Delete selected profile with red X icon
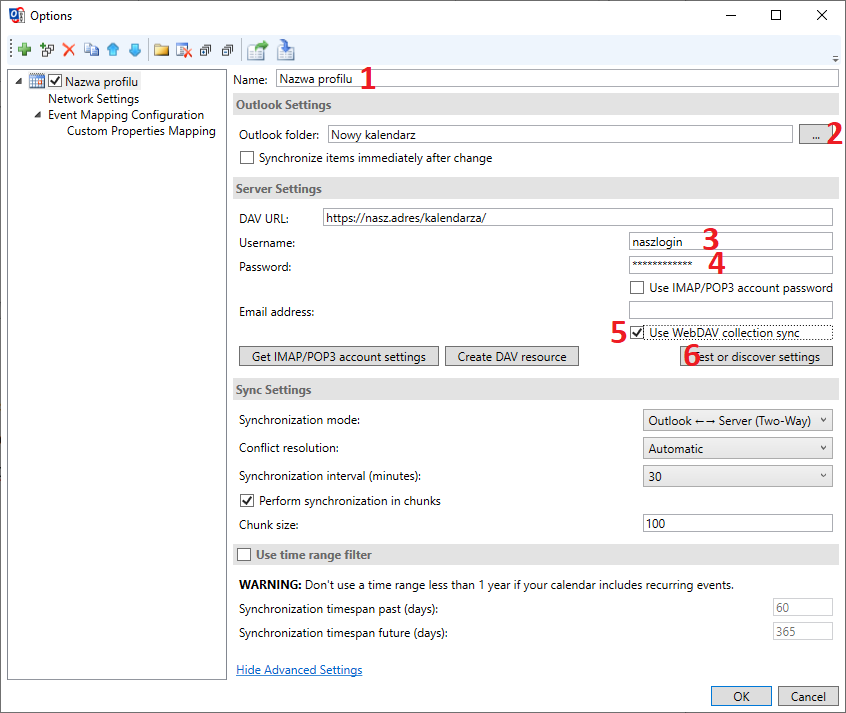This screenshot has width=846, height=713. (69, 49)
